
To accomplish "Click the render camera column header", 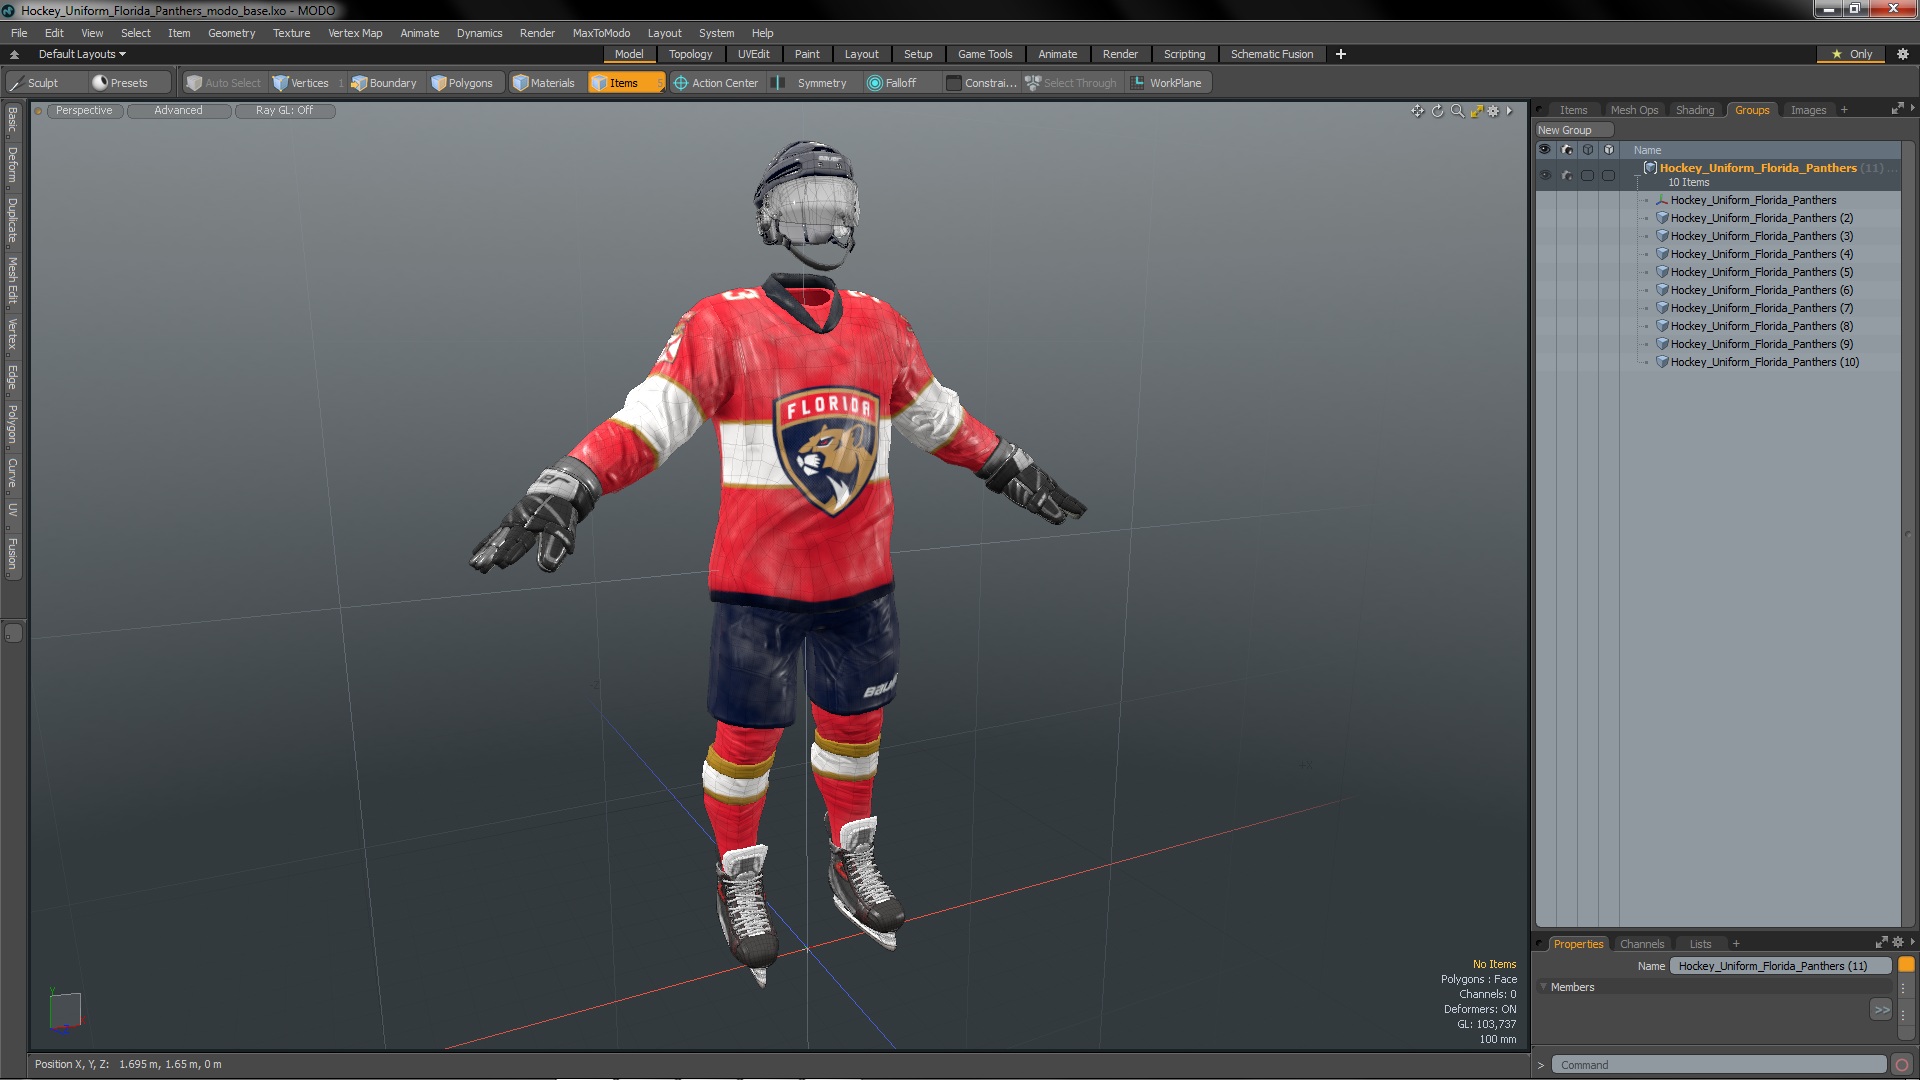I will click(x=1567, y=150).
